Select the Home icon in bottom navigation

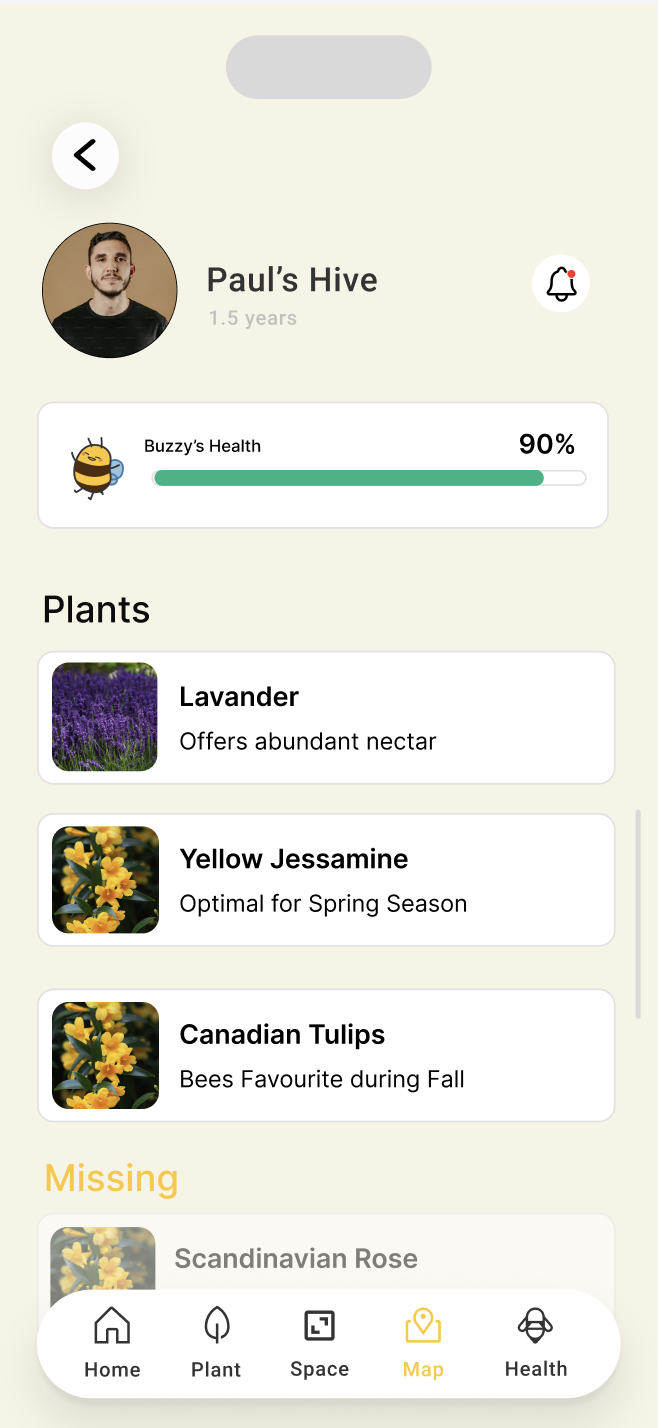click(112, 1343)
